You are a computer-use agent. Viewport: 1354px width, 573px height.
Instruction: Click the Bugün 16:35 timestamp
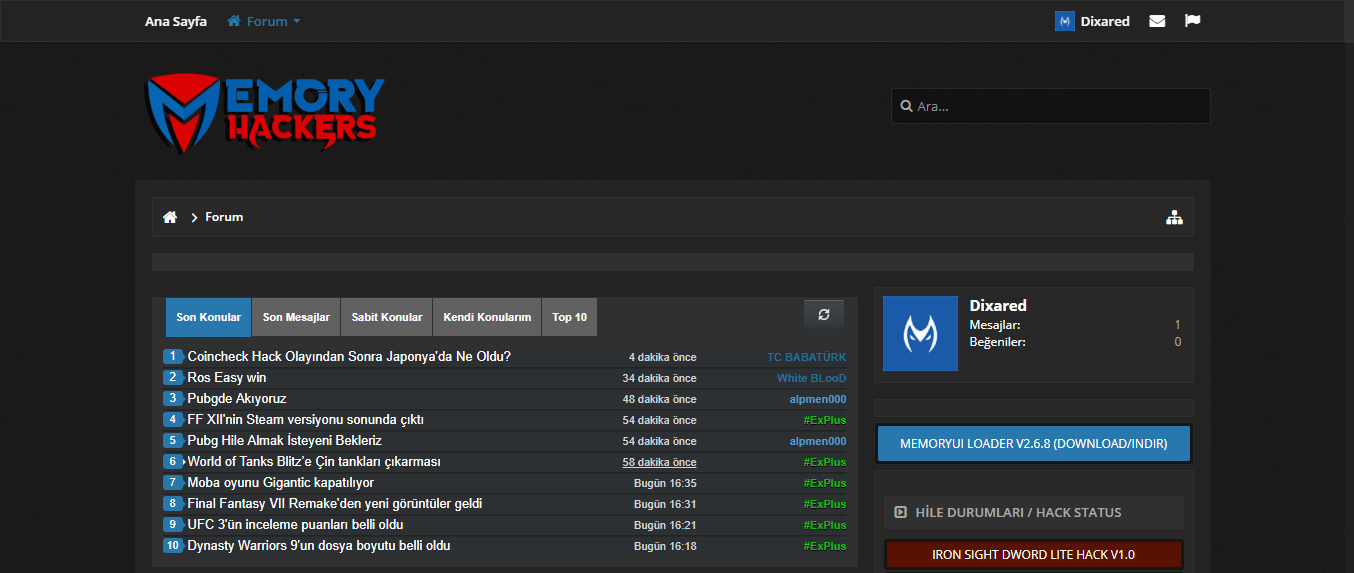[x=665, y=483]
